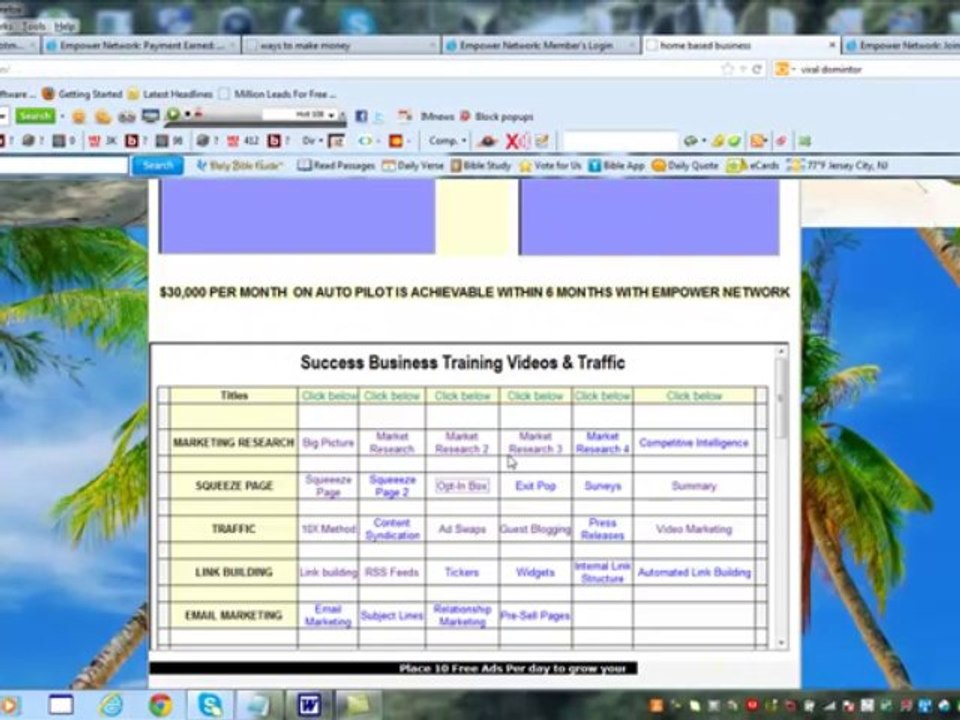Image resolution: width=960 pixels, height=720 pixels.
Task: Open the Surveys link
Action: pos(602,486)
